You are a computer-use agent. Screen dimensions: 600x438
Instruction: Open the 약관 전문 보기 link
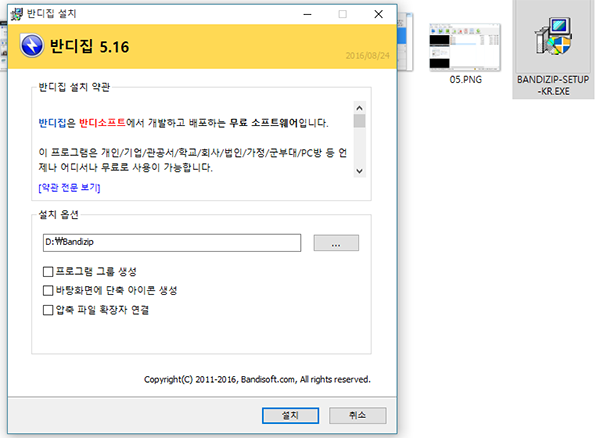point(69,187)
